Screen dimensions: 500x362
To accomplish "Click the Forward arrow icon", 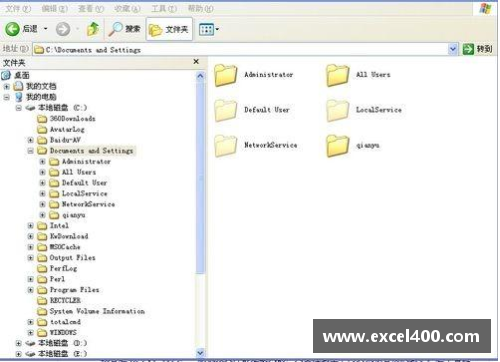I will coord(63,29).
